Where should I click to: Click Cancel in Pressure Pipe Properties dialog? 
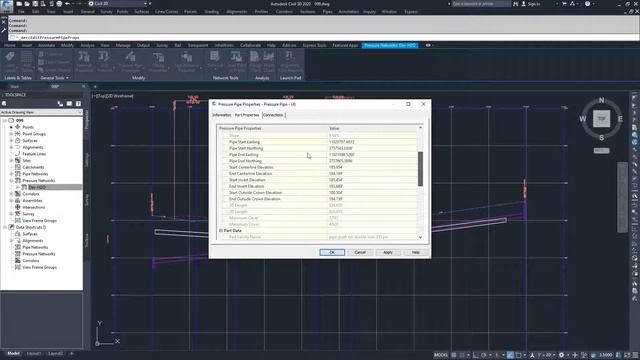[x=360, y=252]
